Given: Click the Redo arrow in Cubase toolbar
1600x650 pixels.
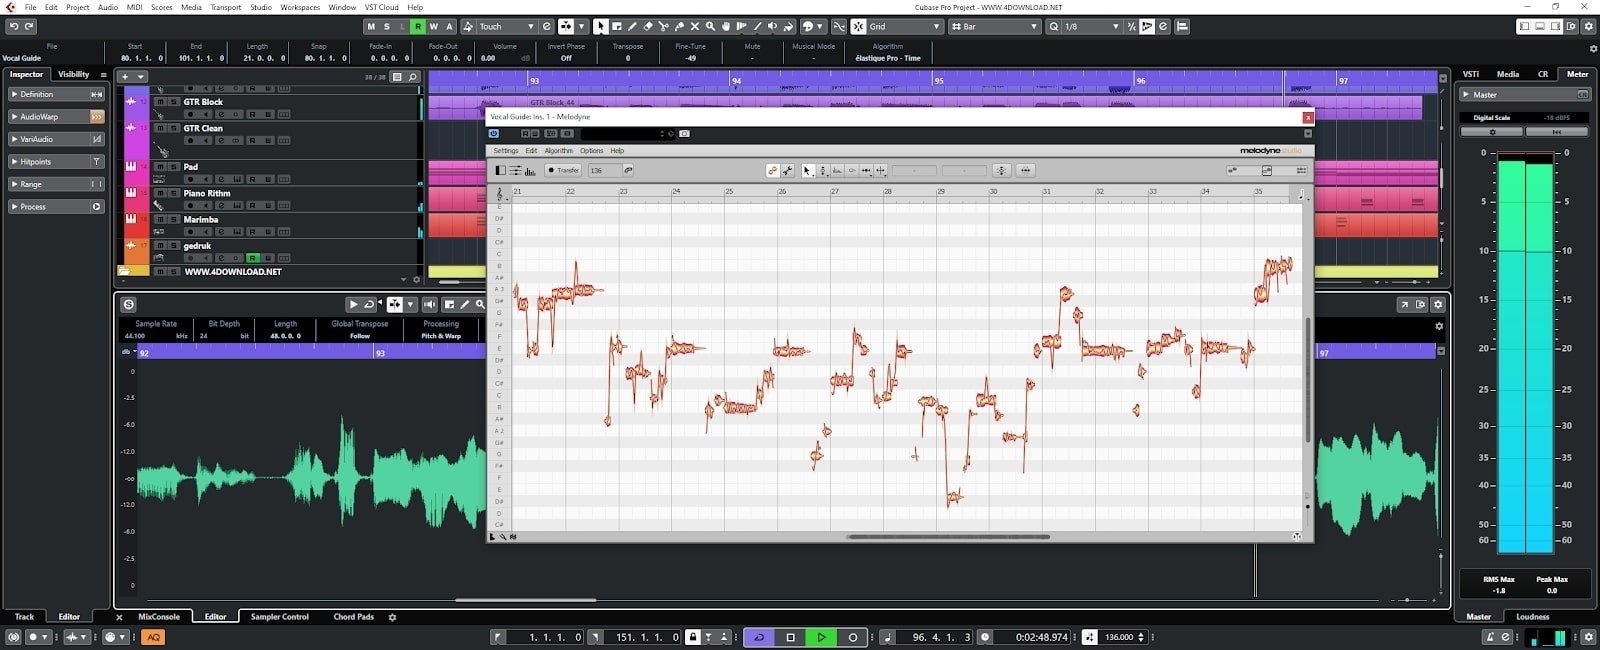Looking at the screenshot, I should [30, 26].
